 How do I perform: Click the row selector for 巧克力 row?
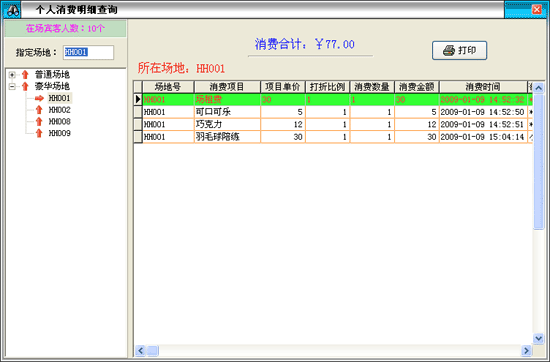click(138, 125)
